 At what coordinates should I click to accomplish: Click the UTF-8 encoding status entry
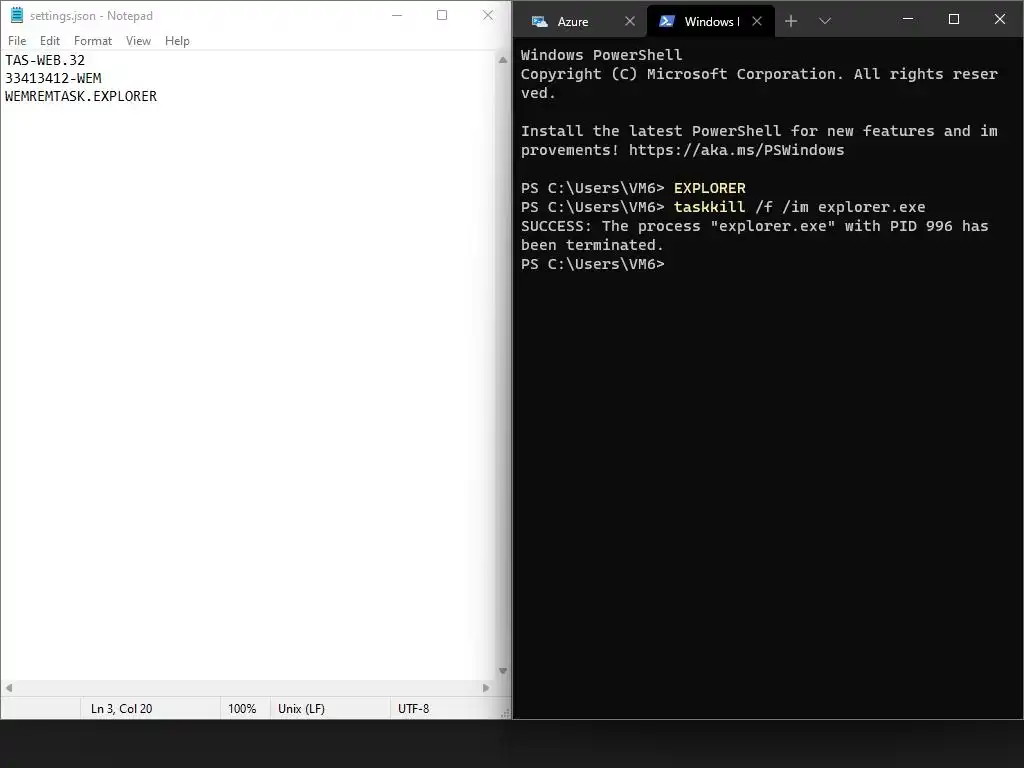[413, 709]
